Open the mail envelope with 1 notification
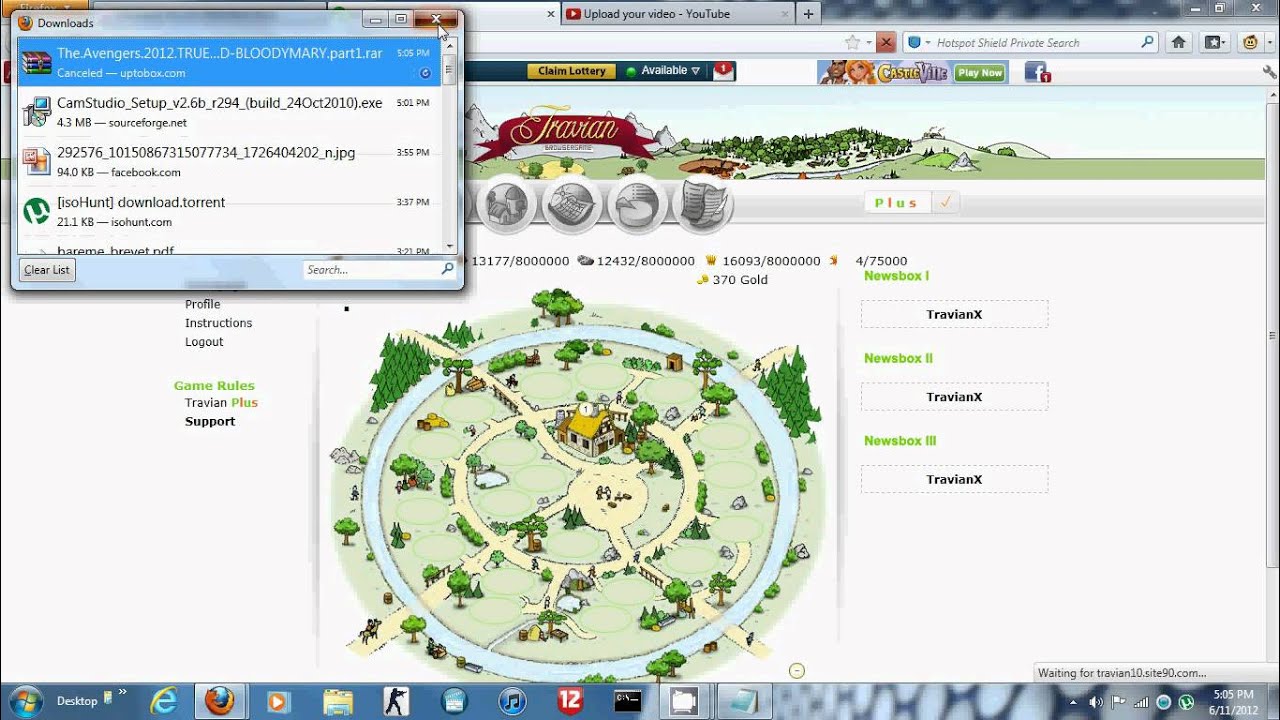The height and width of the screenshot is (720, 1280). click(723, 71)
